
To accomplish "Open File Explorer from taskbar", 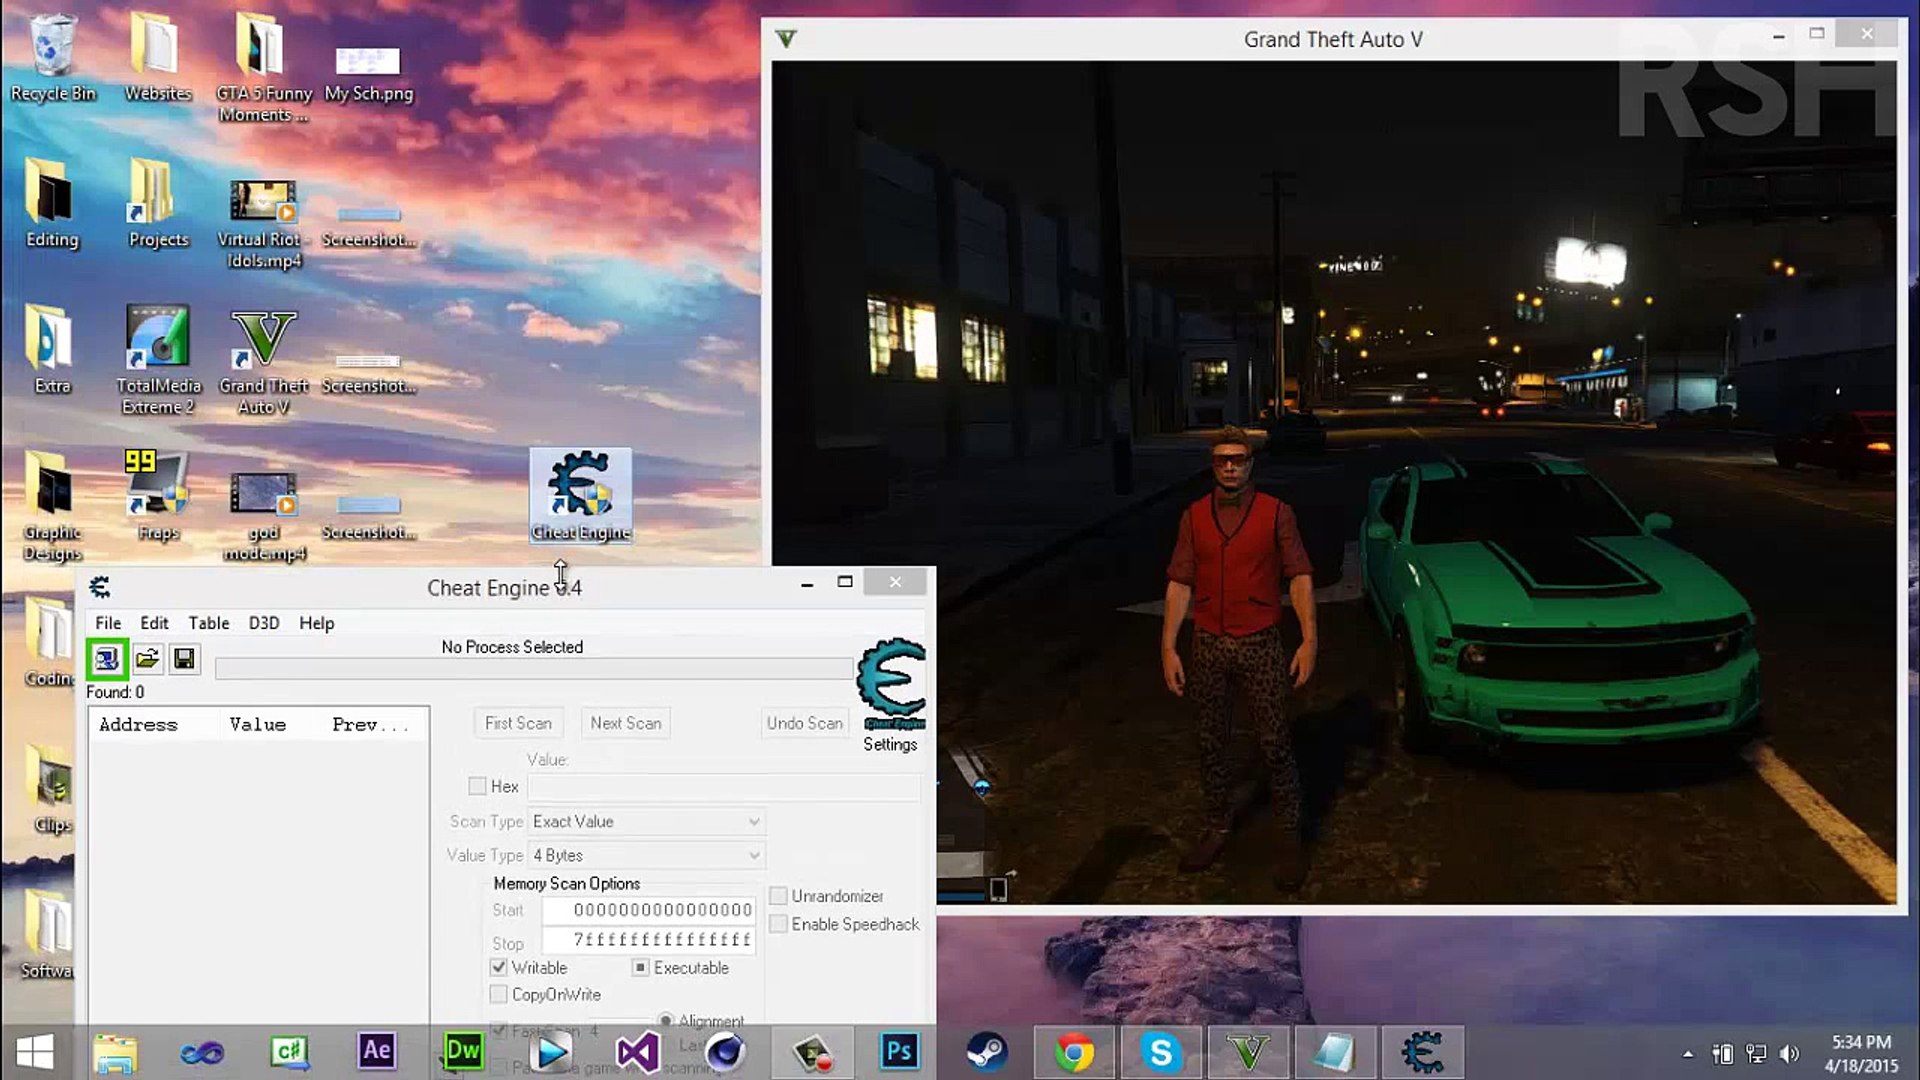I will [x=115, y=1053].
